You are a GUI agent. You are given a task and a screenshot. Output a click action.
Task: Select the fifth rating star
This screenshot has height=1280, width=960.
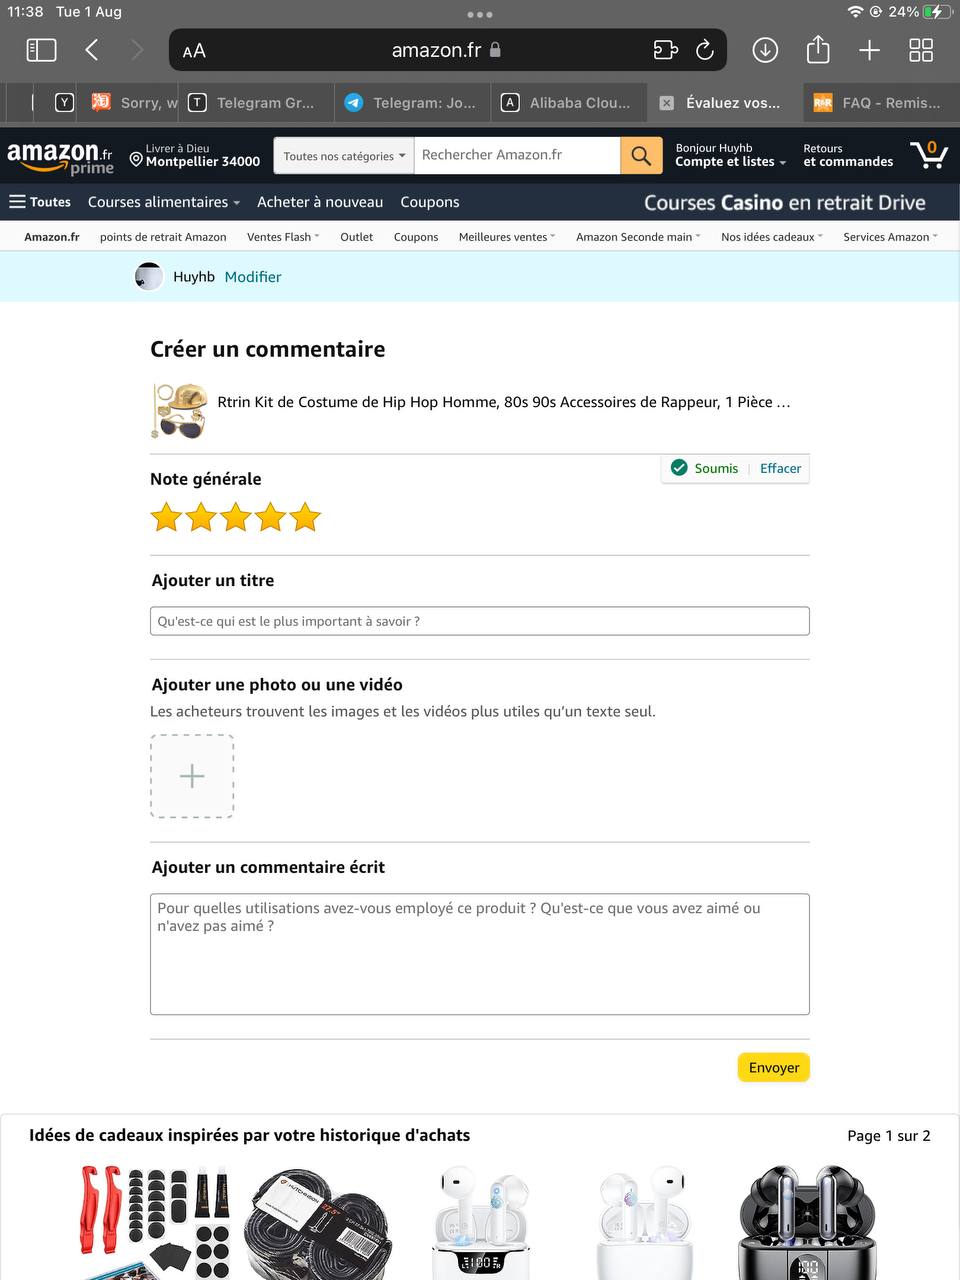pos(305,518)
